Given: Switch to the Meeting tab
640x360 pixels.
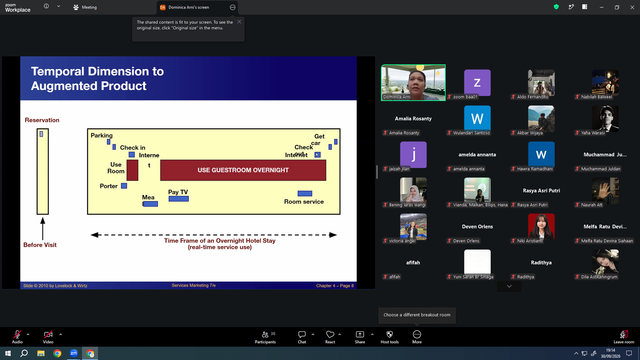Looking at the screenshot, I should point(85,7).
